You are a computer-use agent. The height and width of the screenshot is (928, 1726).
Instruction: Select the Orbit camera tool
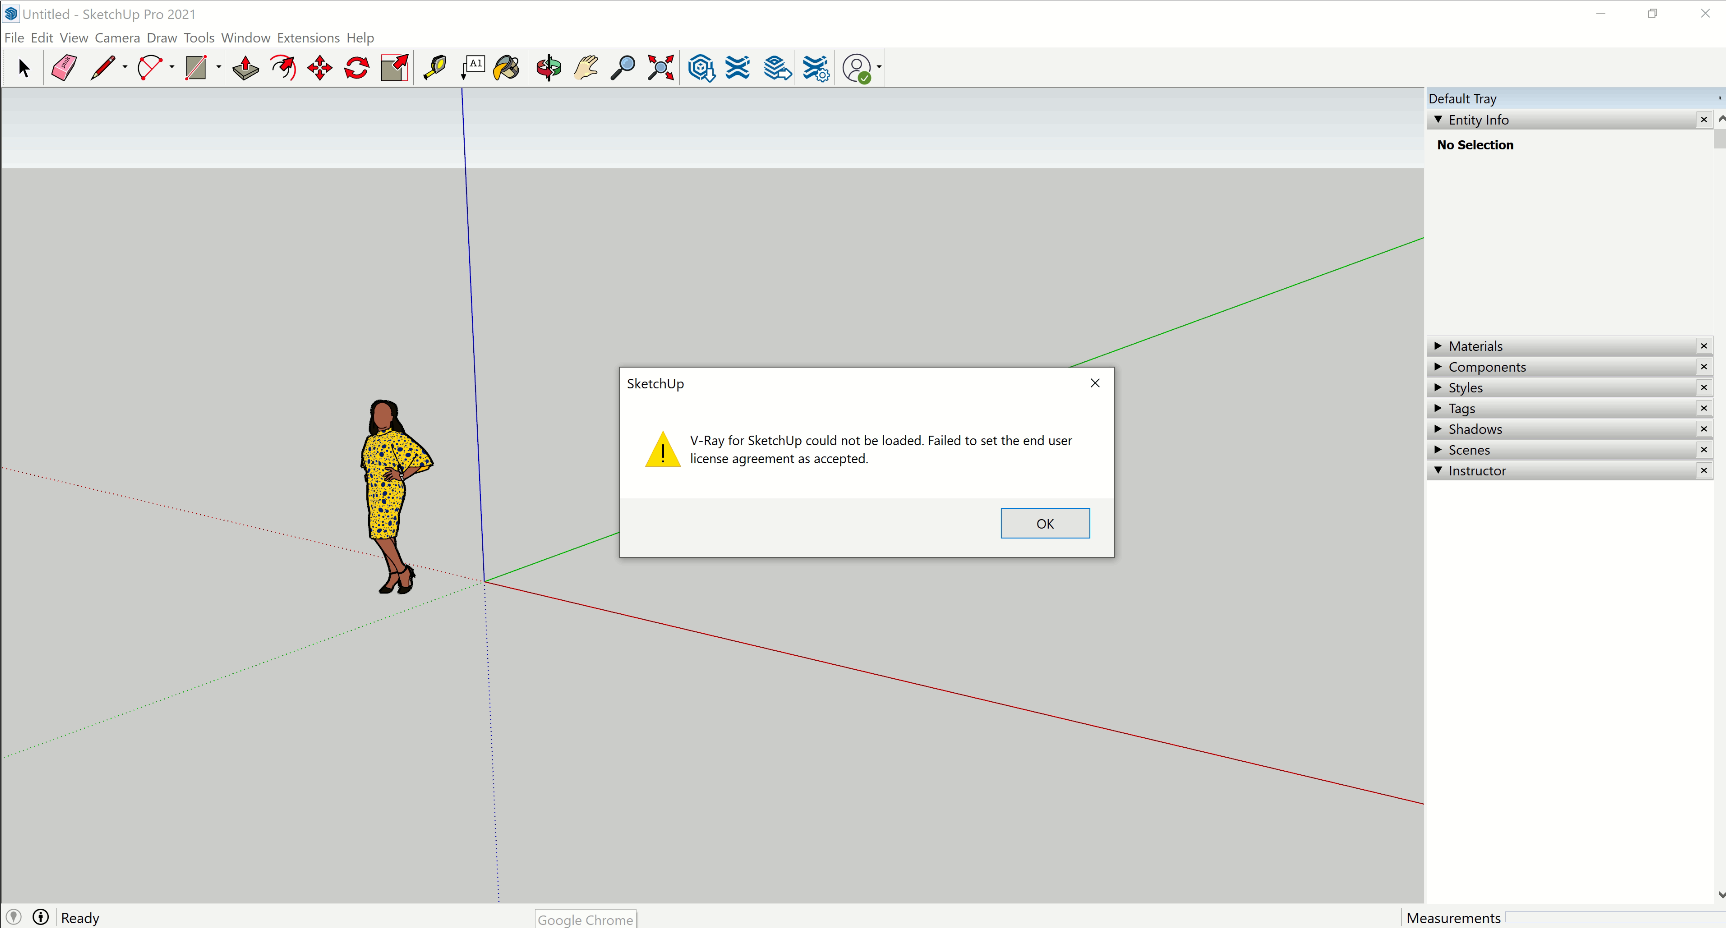pos(548,68)
